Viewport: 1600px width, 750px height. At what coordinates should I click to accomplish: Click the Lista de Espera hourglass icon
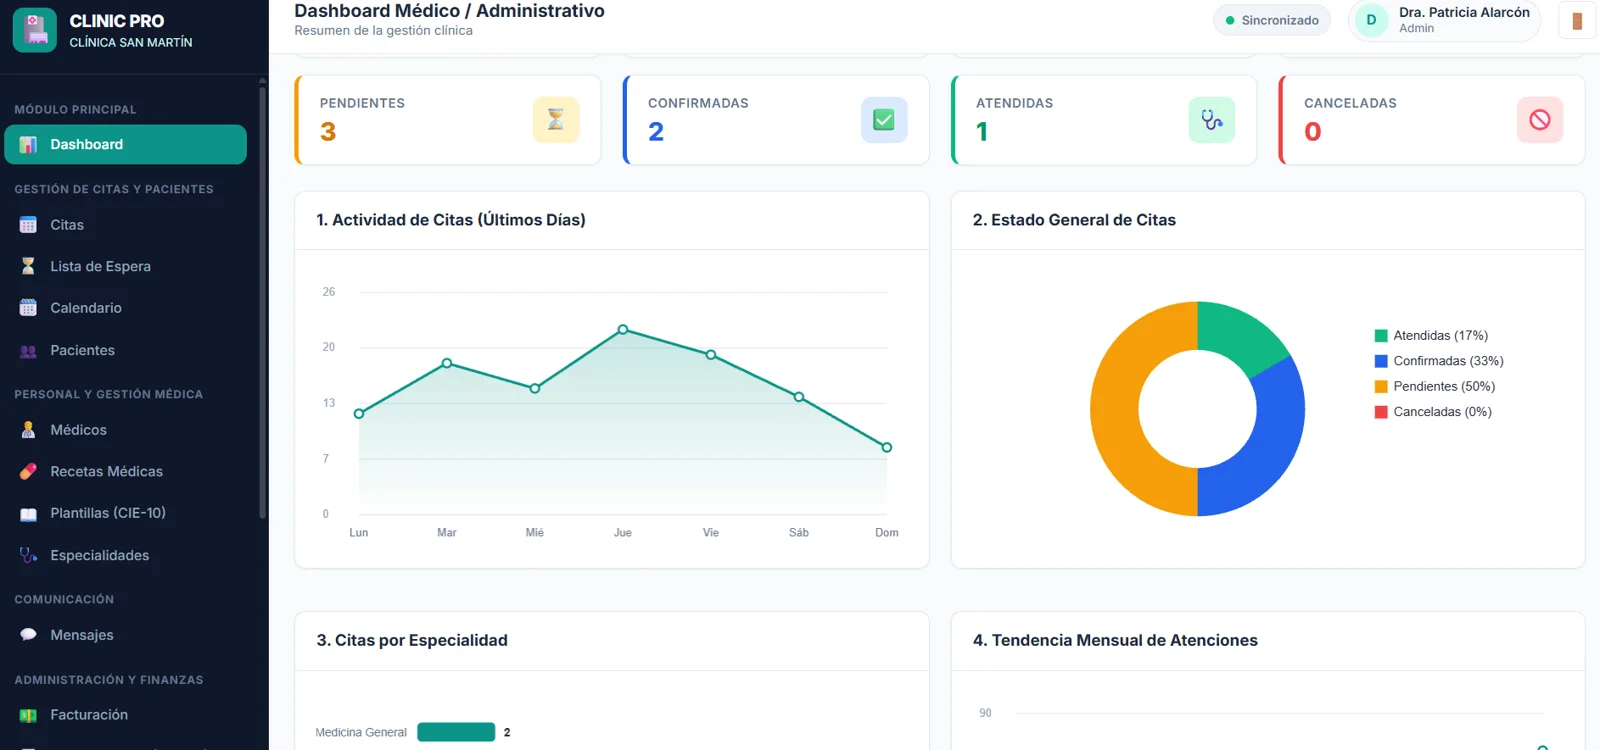(x=28, y=266)
